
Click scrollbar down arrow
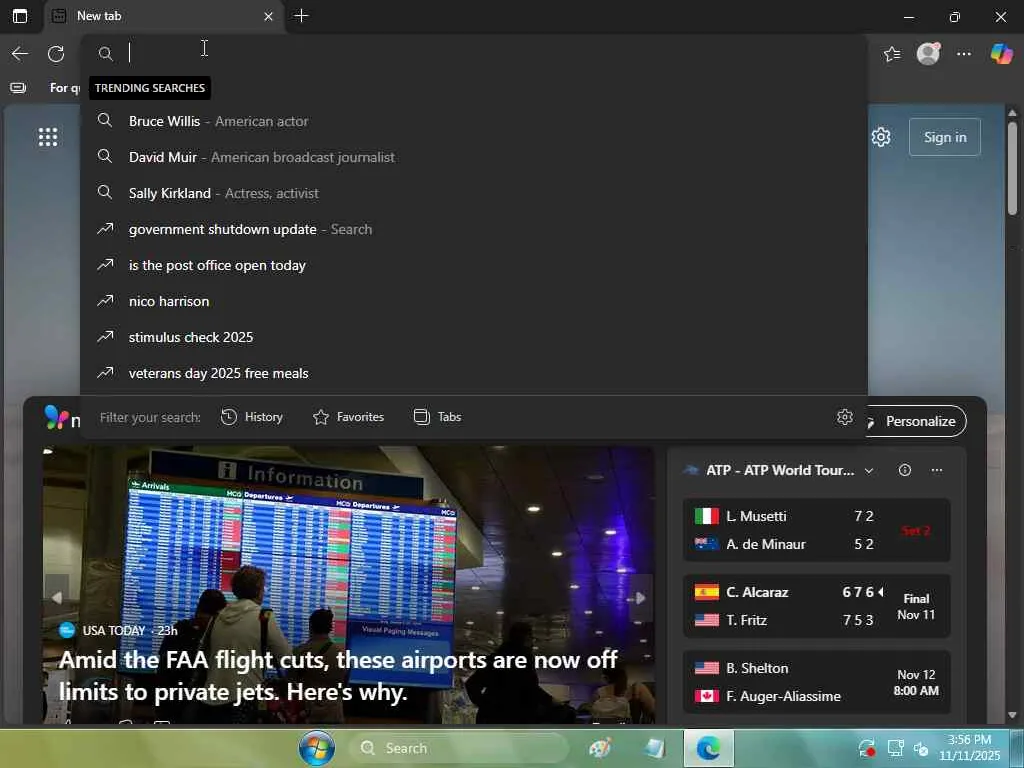click(1012, 716)
